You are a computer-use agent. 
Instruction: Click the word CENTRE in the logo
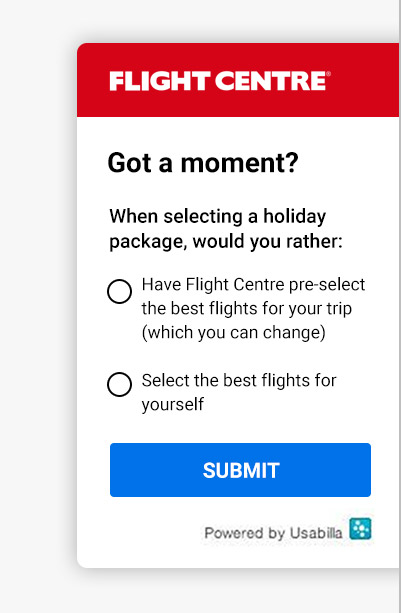click(x=270, y=81)
